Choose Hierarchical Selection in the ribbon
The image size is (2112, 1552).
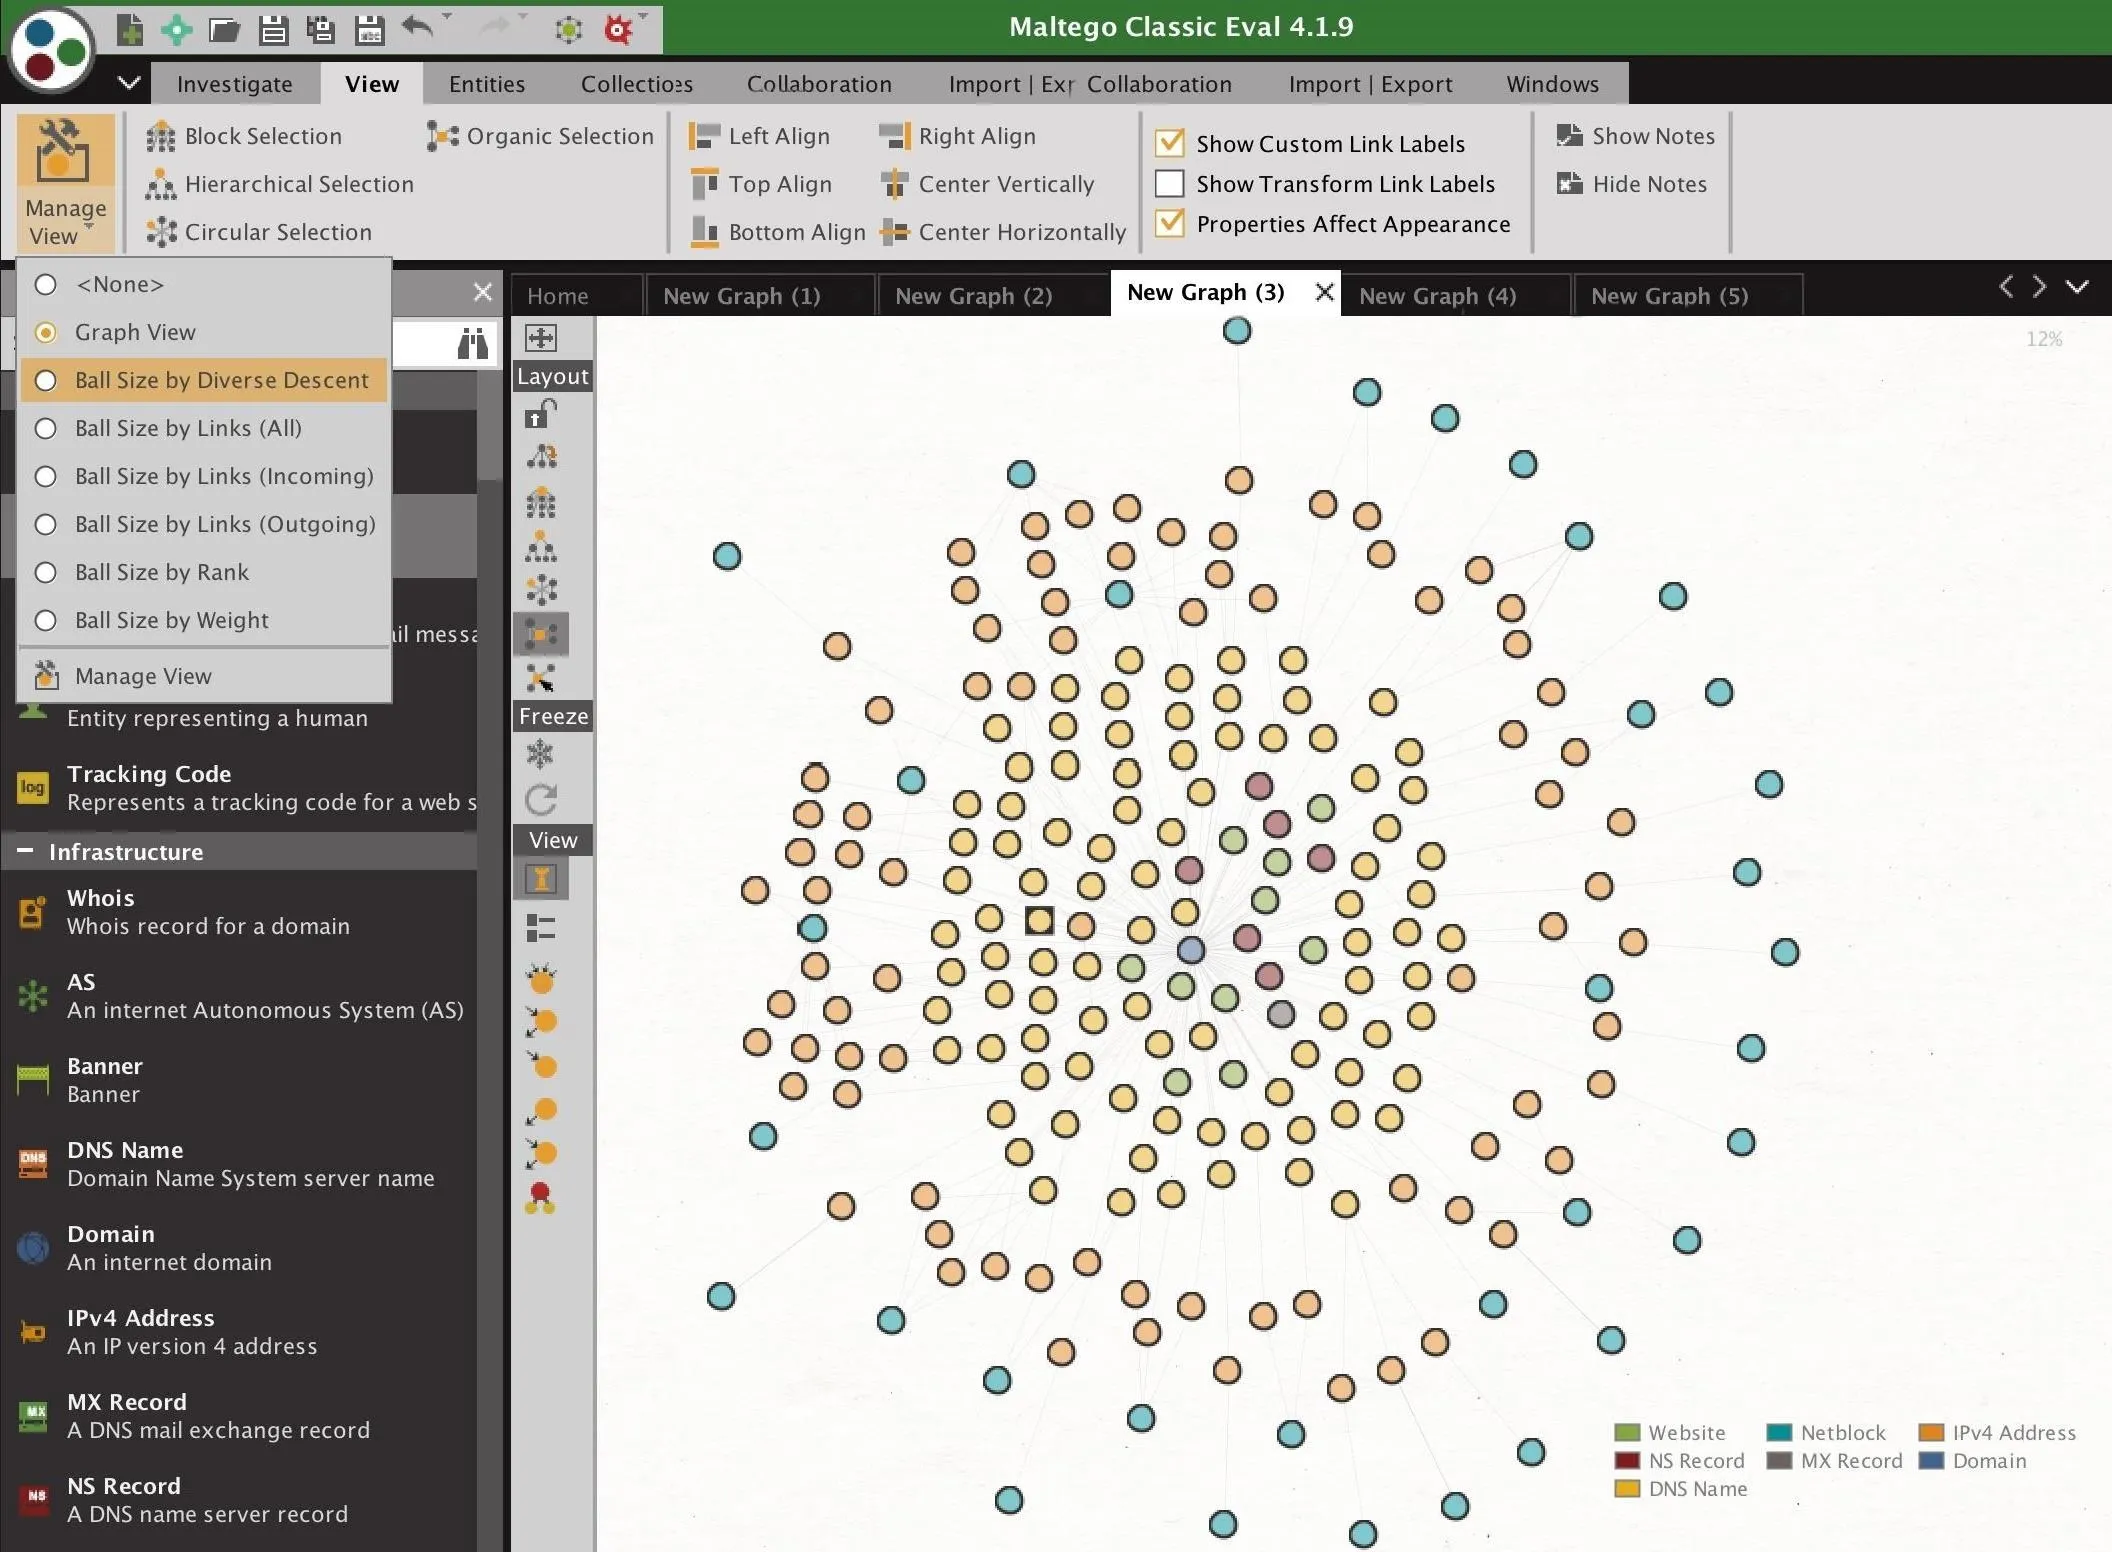pyautogui.click(x=279, y=184)
